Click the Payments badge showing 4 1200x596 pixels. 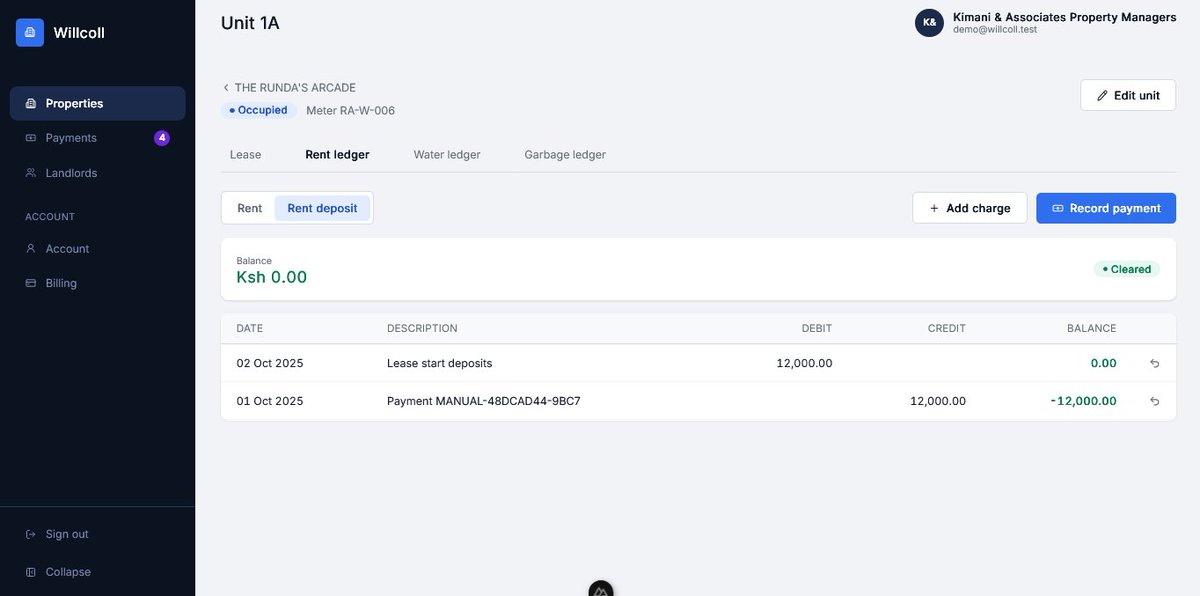162,138
